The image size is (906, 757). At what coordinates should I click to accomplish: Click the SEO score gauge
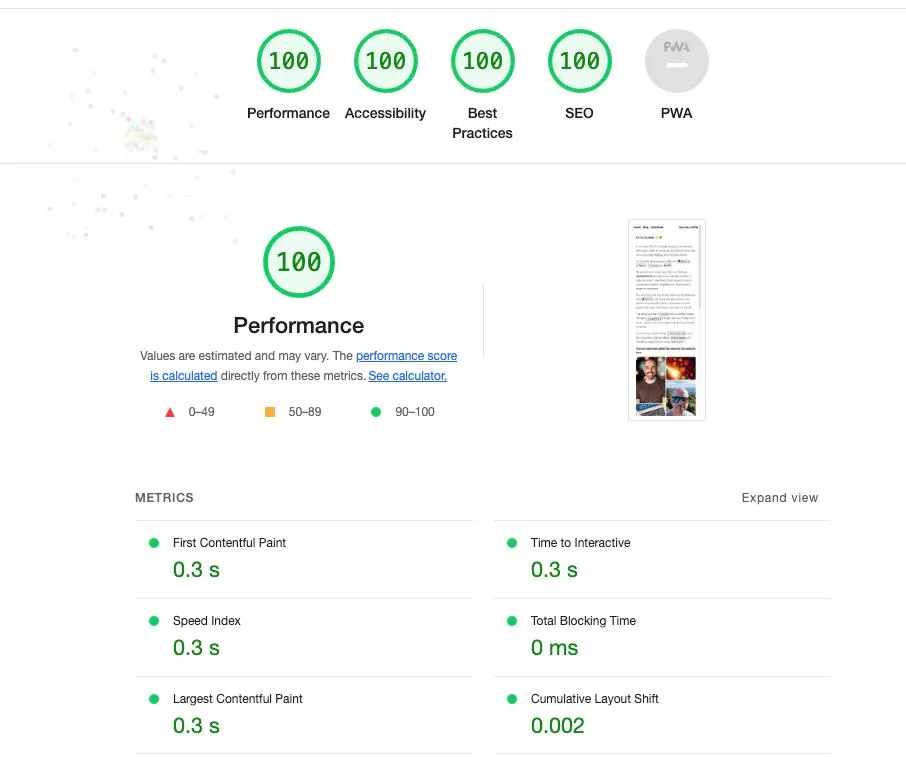coord(579,61)
